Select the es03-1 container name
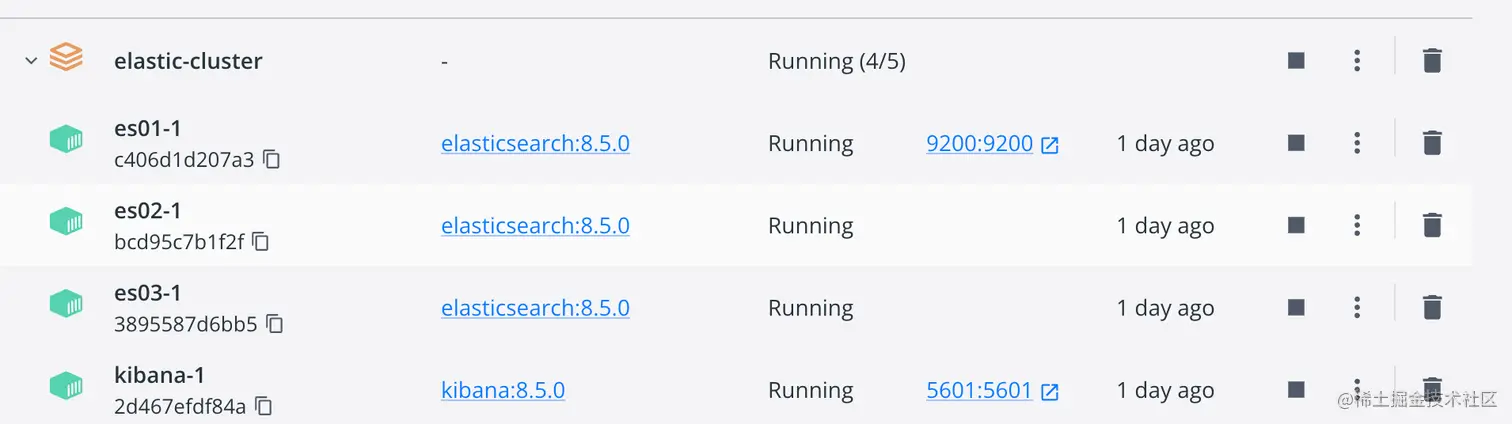 148,293
